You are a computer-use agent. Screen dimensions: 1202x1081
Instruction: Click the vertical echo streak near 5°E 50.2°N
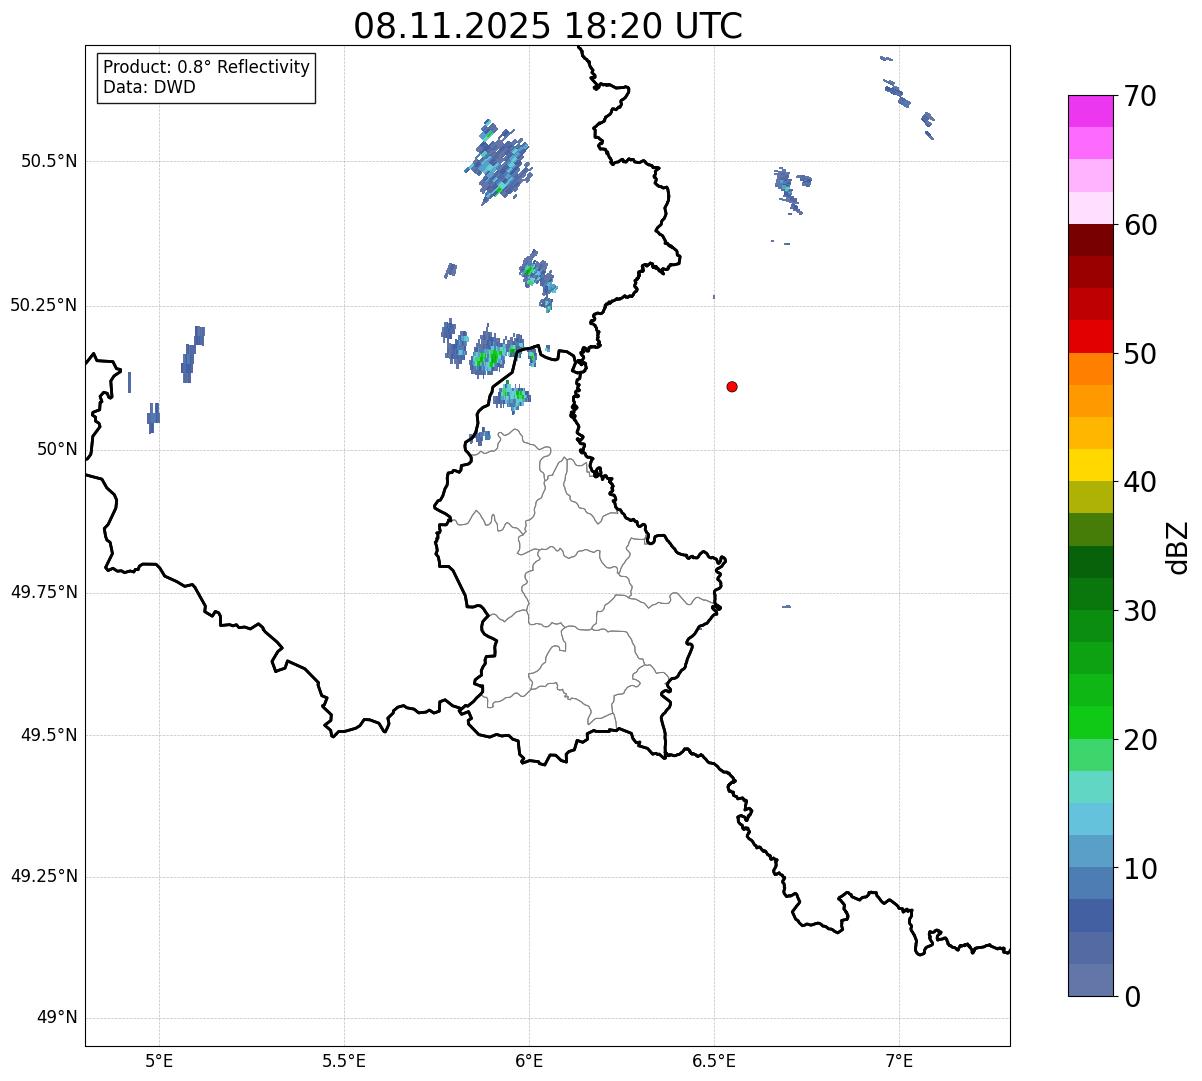click(194, 353)
